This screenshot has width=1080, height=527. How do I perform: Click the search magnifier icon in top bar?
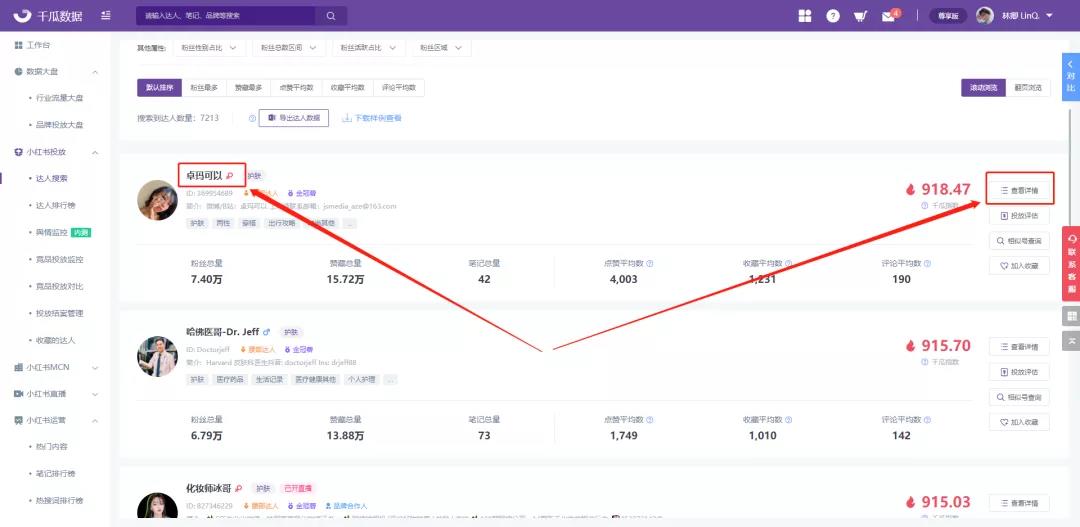[x=330, y=16]
